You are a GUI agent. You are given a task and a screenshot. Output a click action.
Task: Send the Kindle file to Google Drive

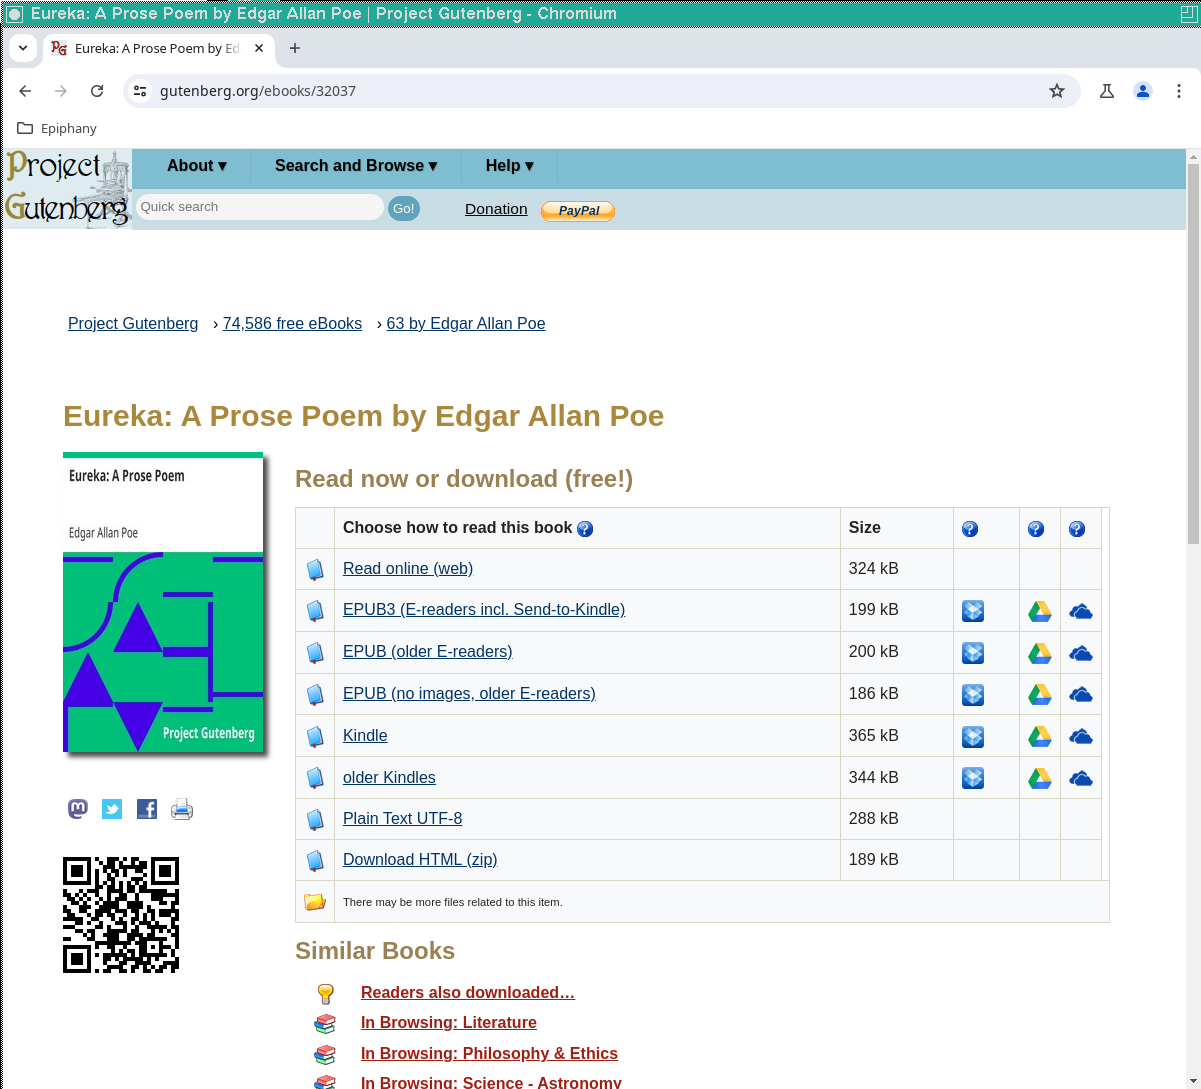tap(1040, 737)
